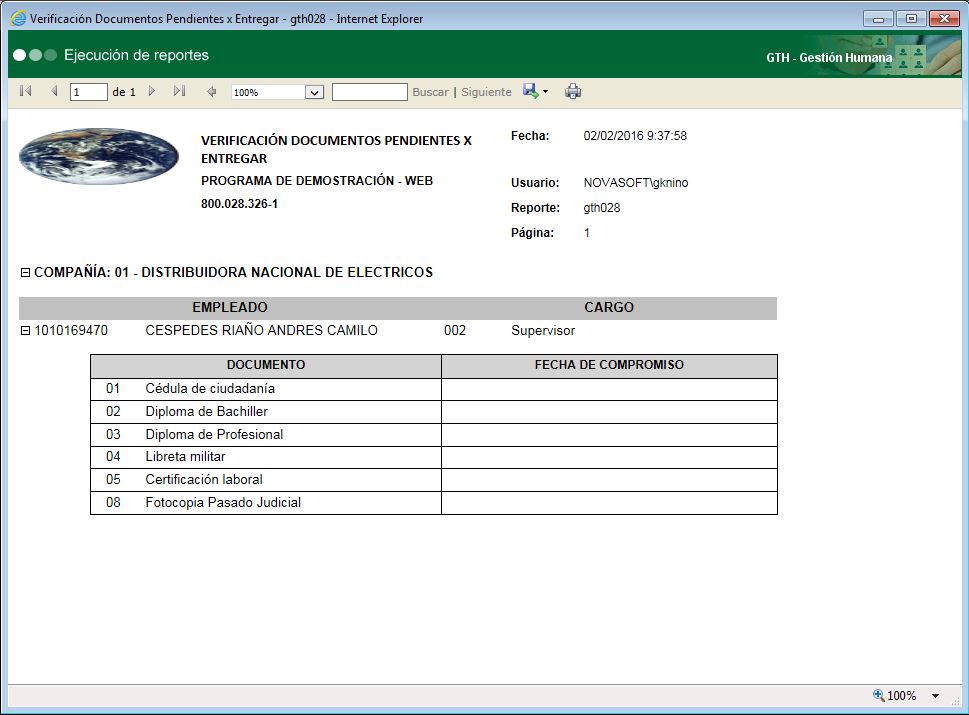969x715 pixels.
Task: Collapse employee 1010169470 details
Action: point(24,330)
